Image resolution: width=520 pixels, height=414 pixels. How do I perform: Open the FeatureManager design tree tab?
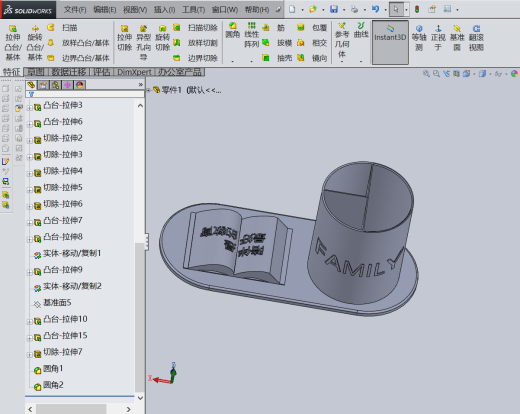click(x=31, y=85)
